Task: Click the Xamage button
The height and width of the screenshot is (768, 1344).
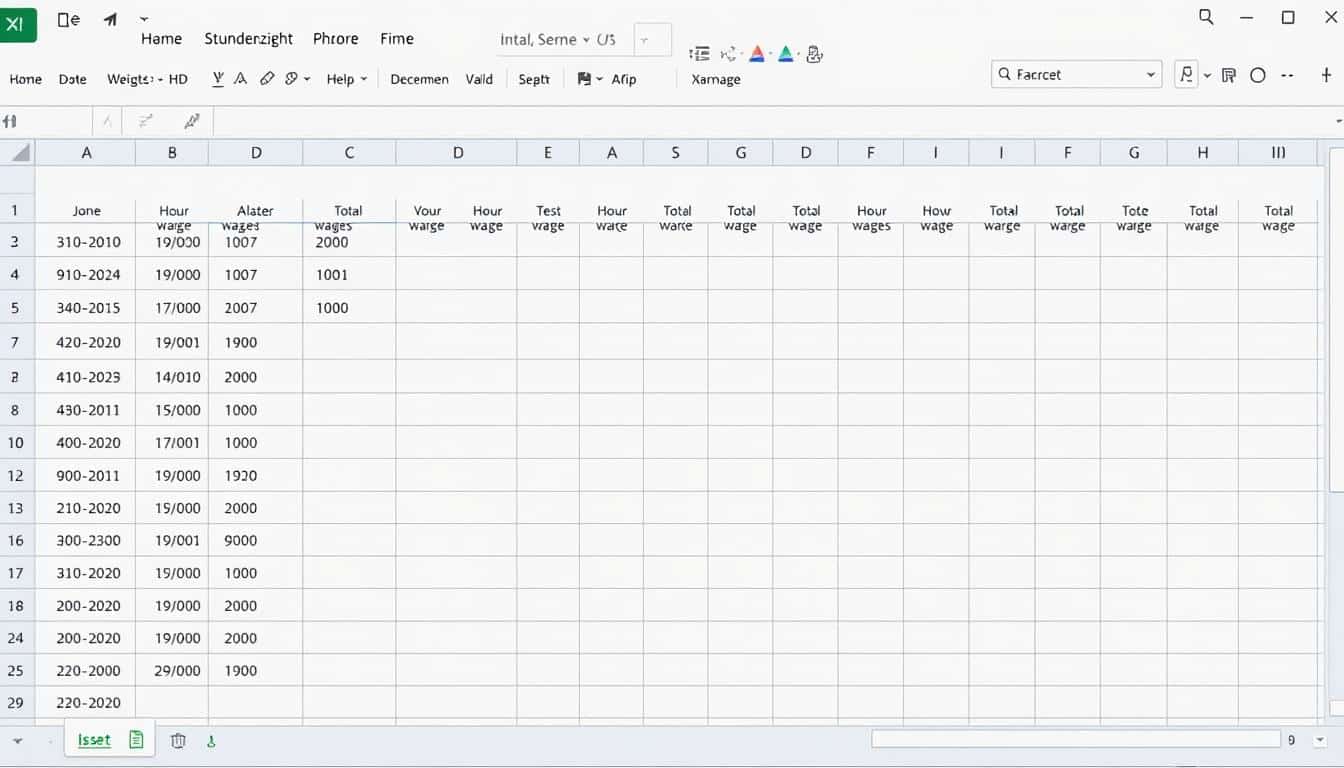Action: 715,79
